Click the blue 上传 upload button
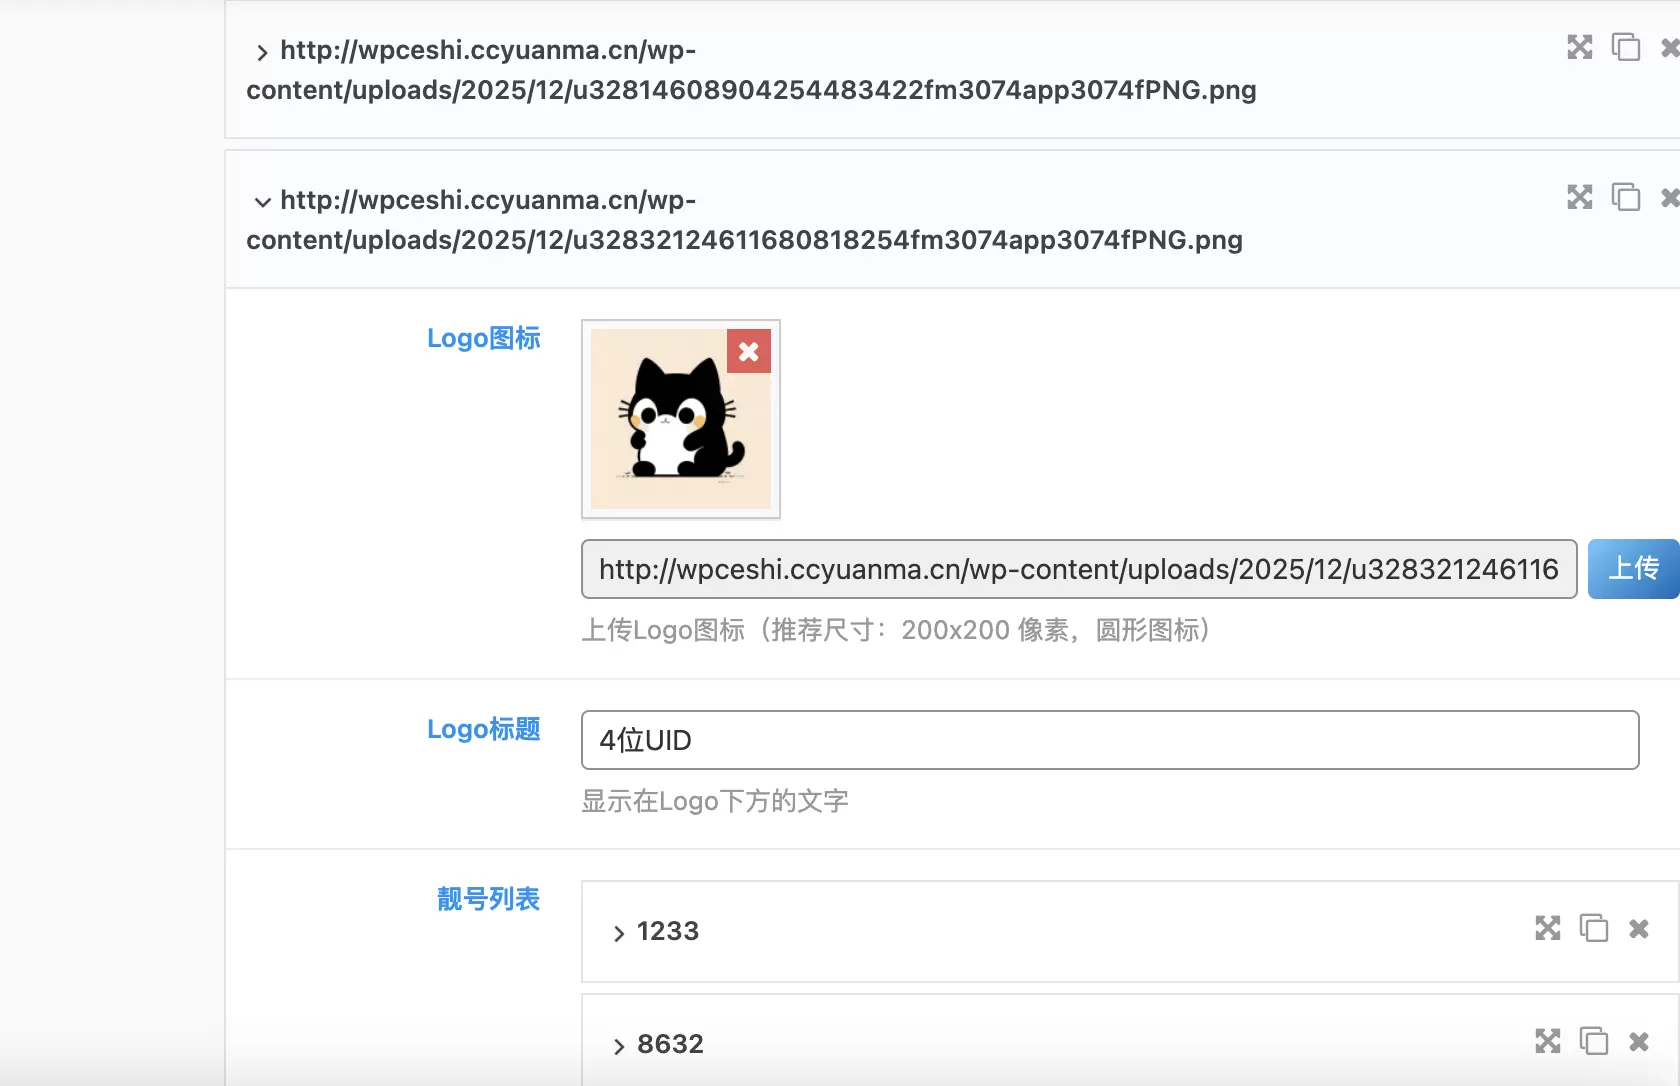The height and width of the screenshot is (1086, 1680). pyautogui.click(x=1633, y=569)
